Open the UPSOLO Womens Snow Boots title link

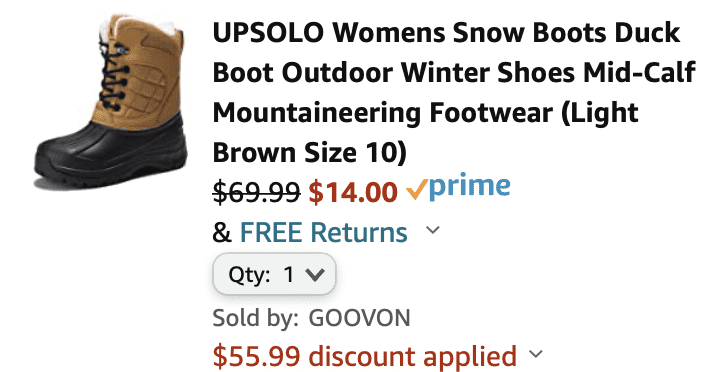(x=454, y=92)
